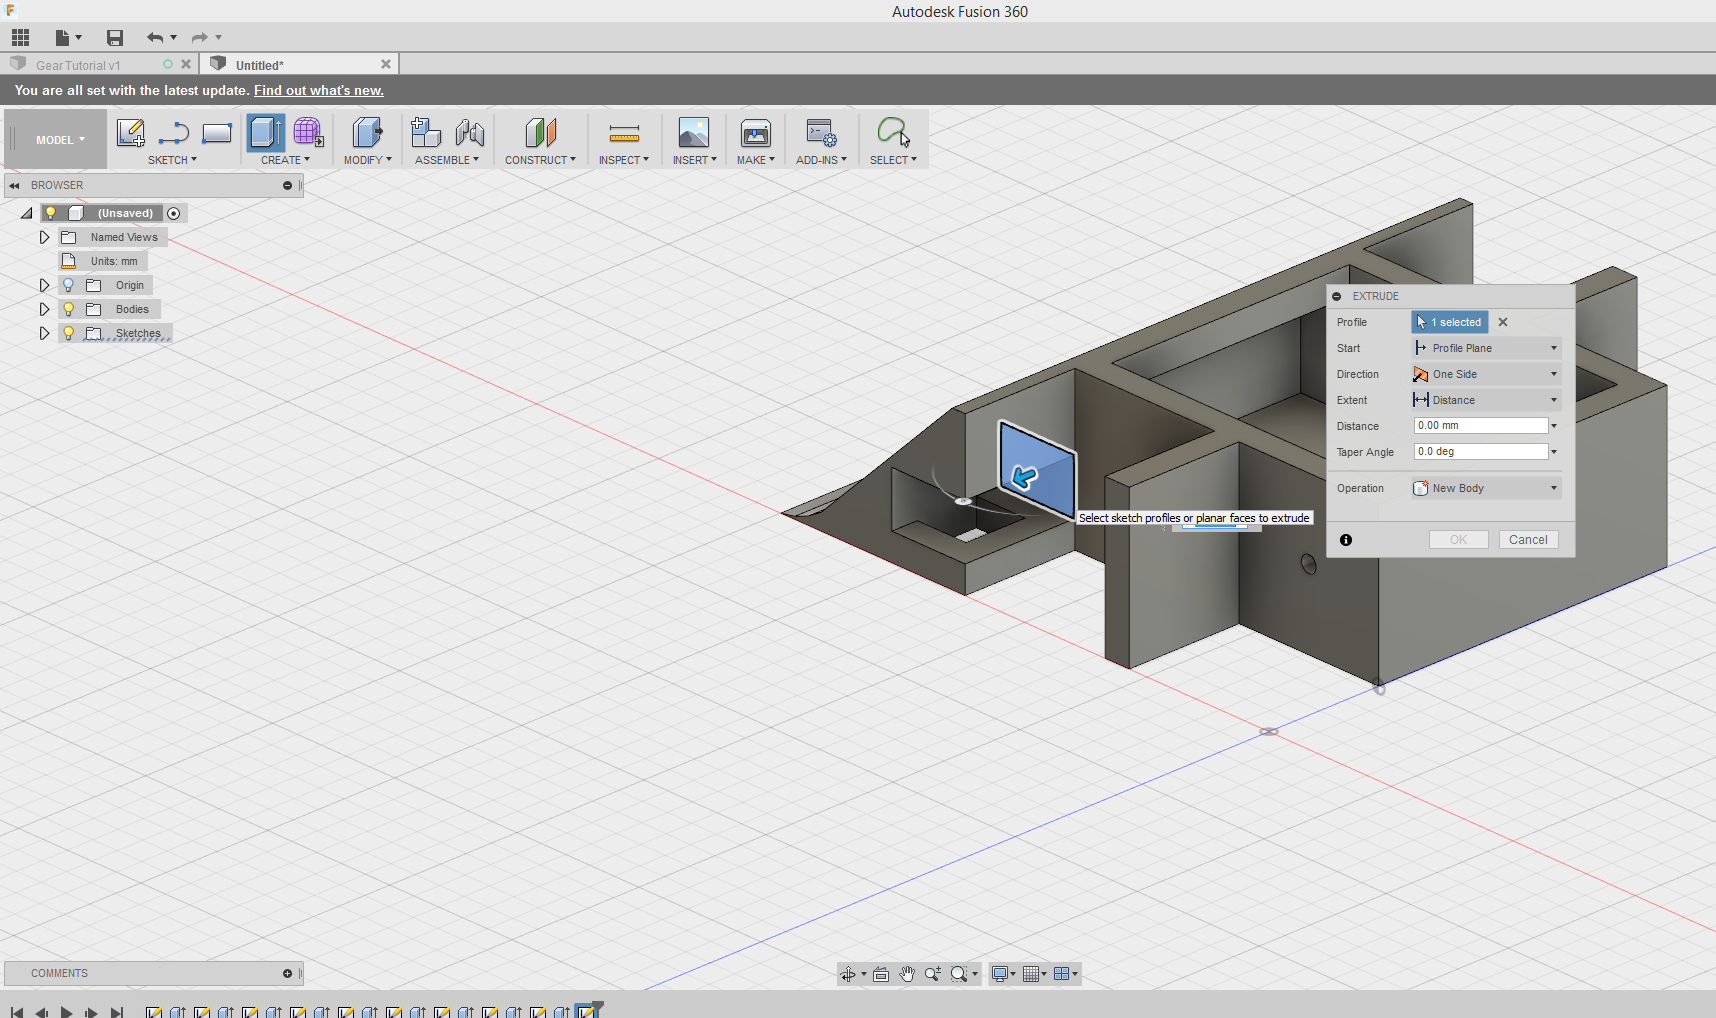Select the Pan hand icon
The height and width of the screenshot is (1018, 1716).
coord(907,974)
